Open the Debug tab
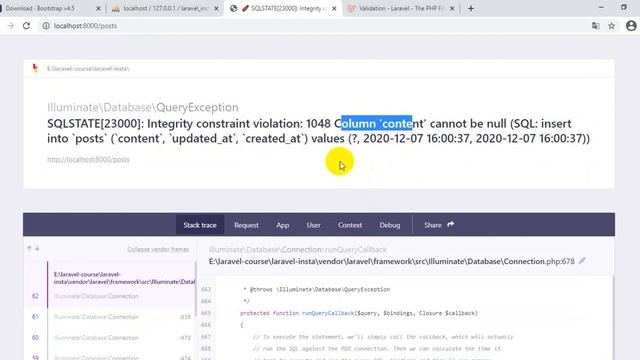The height and width of the screenshot is (360, 640). 390,225
